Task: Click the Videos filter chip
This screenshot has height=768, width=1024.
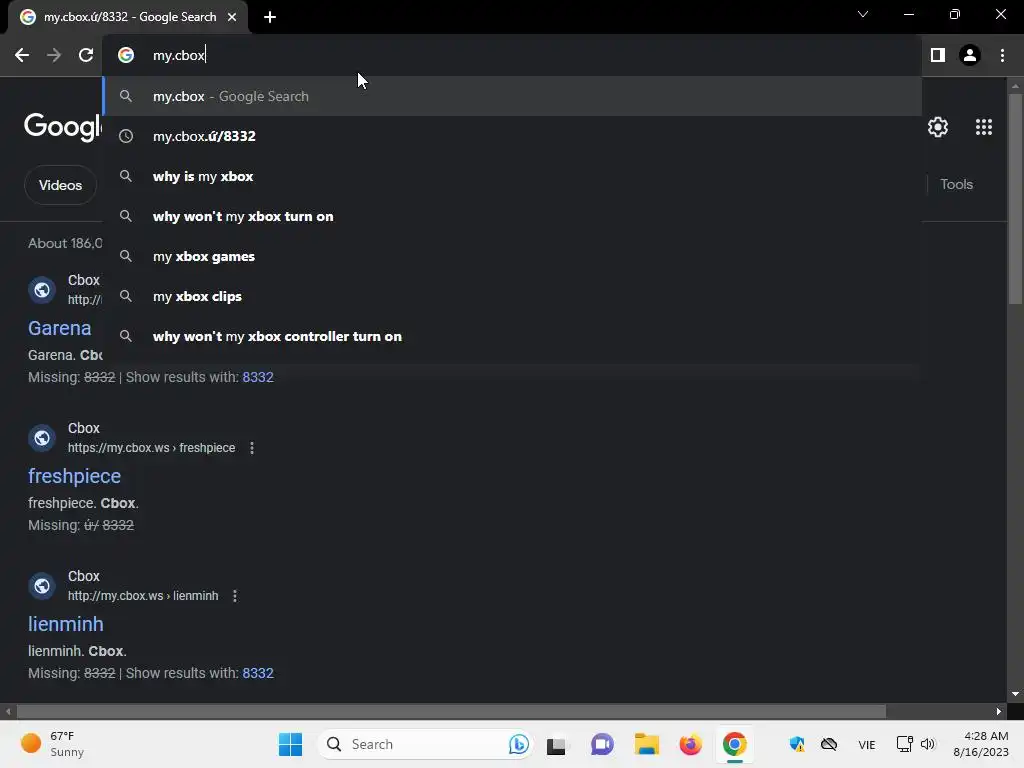Action: [60, 185]
